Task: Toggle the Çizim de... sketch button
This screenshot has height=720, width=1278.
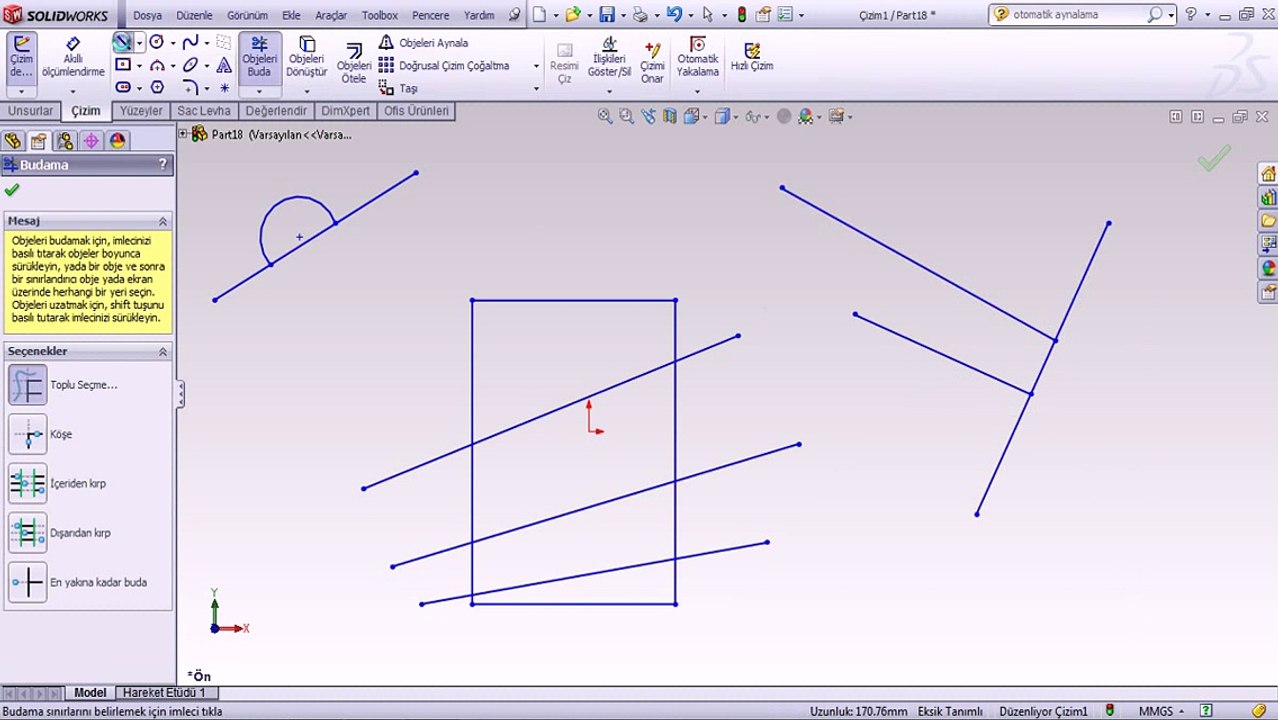Action: pos(21,57)
